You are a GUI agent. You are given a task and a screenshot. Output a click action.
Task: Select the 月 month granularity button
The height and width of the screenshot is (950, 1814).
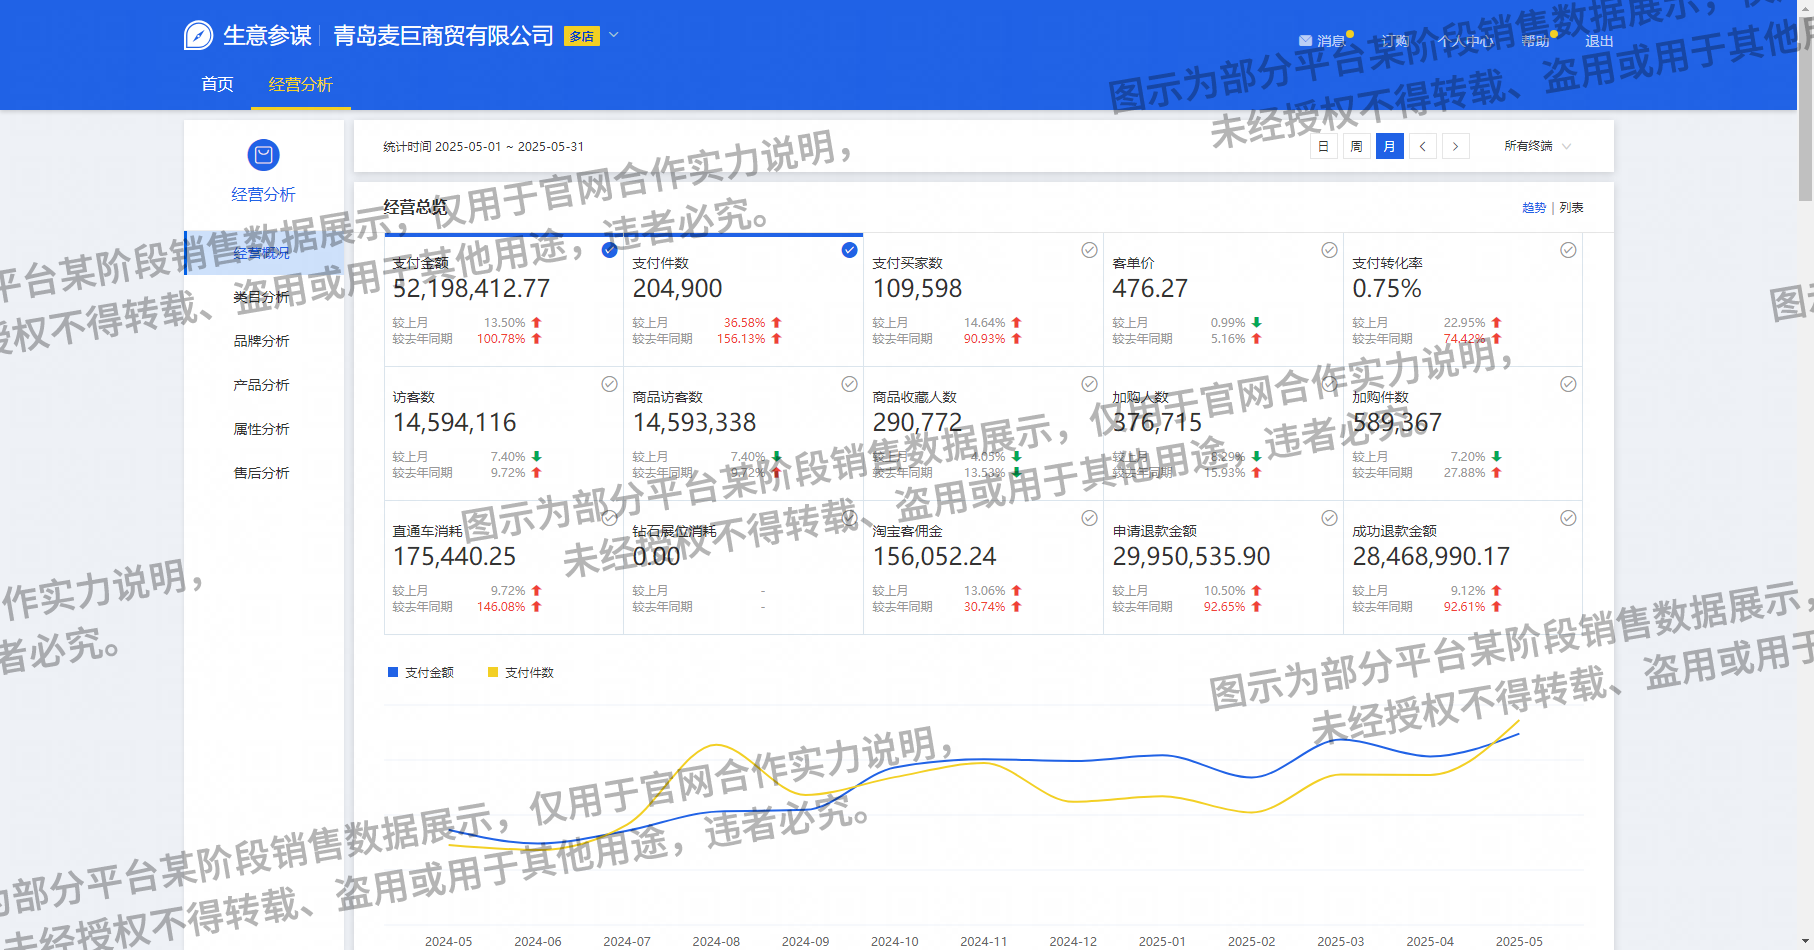[1389, 147]
